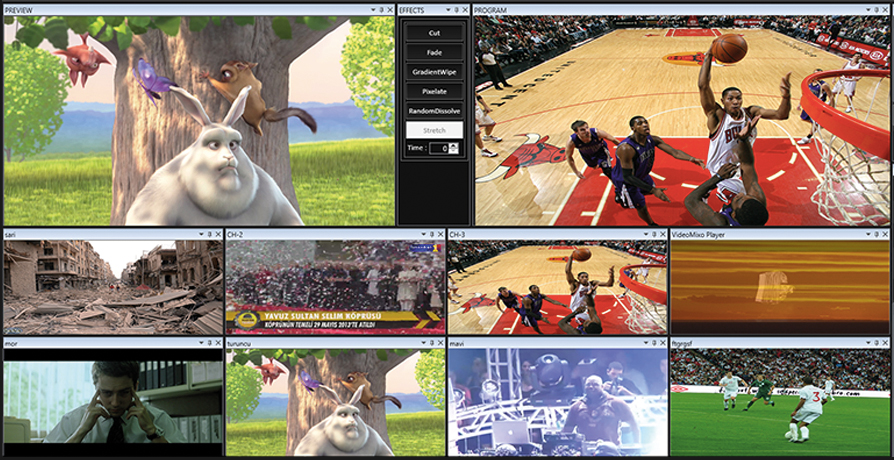Click the PROGRAM monitor basketball output
This screenshot has height=460, width=894.
[x=681, y=120]
